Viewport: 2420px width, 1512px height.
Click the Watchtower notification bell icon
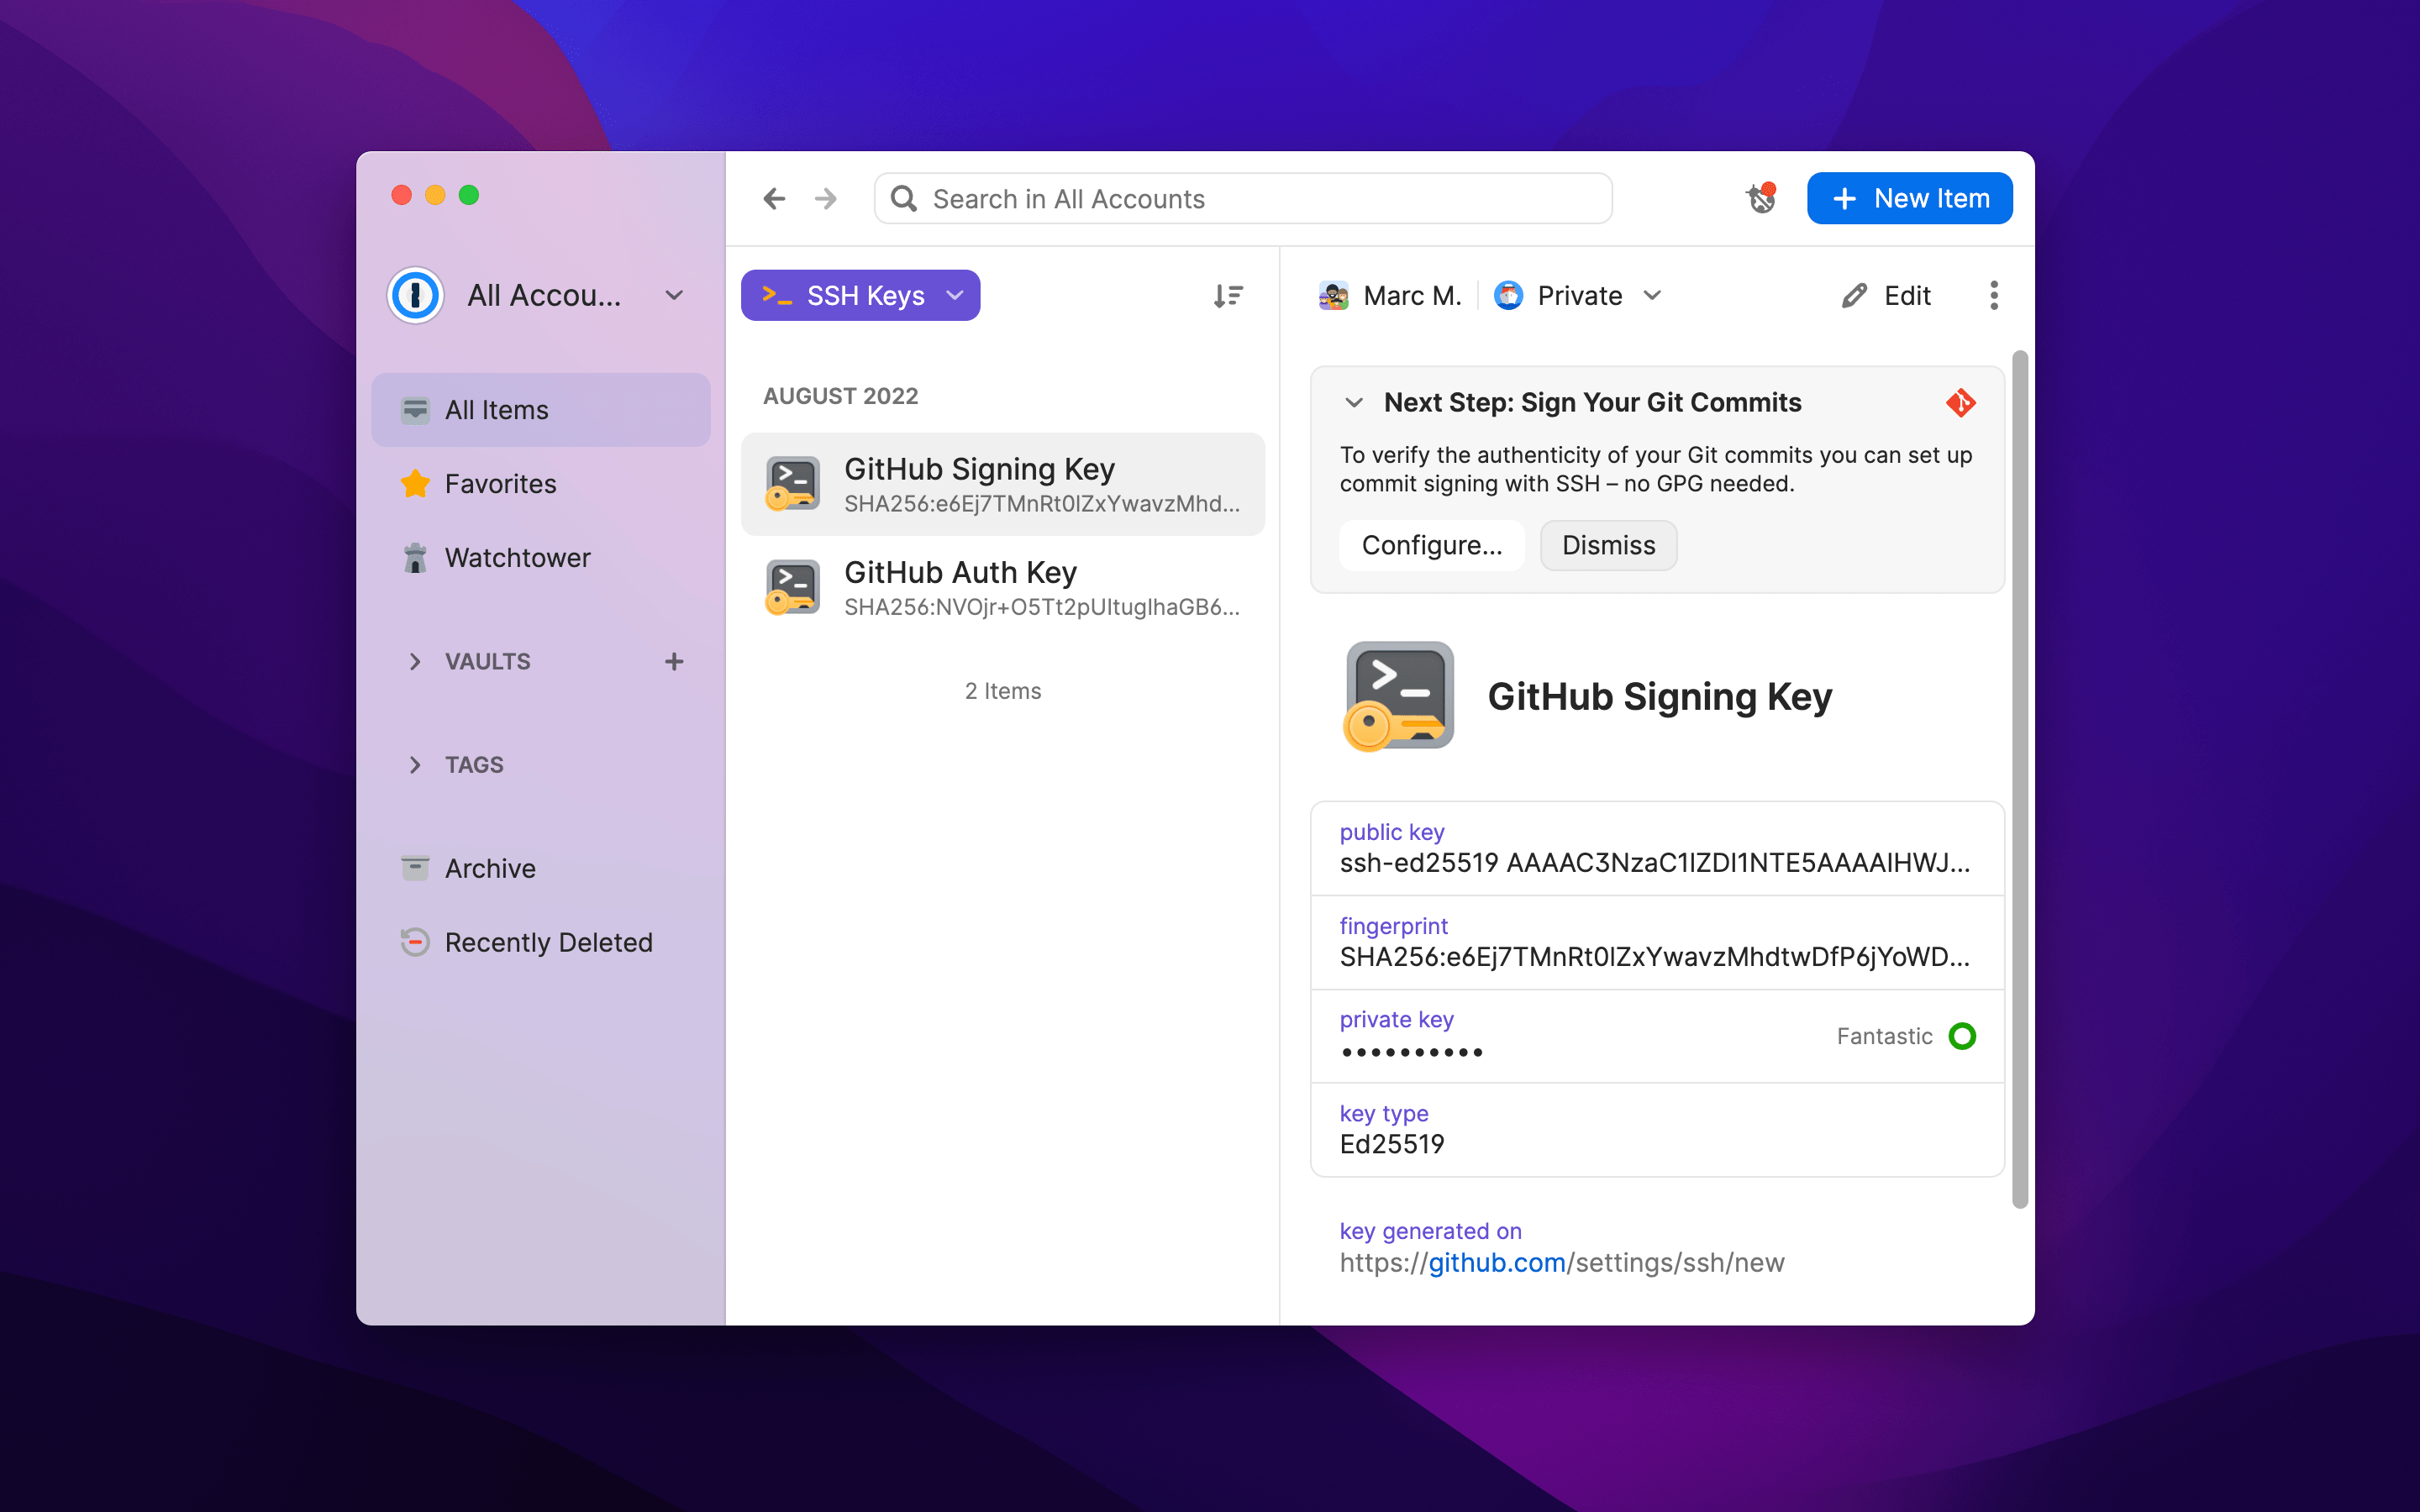pyautogui.click(x=1760, y=197)
